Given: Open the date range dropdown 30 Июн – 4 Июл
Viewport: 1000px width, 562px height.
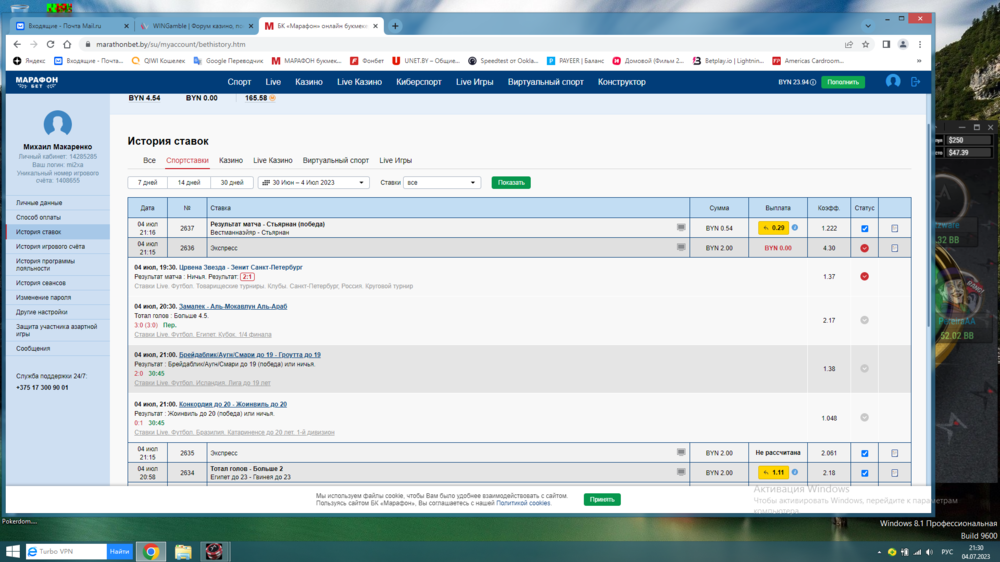Looking at the screenshot, I should pyautogui.click(x=313, y=183).
